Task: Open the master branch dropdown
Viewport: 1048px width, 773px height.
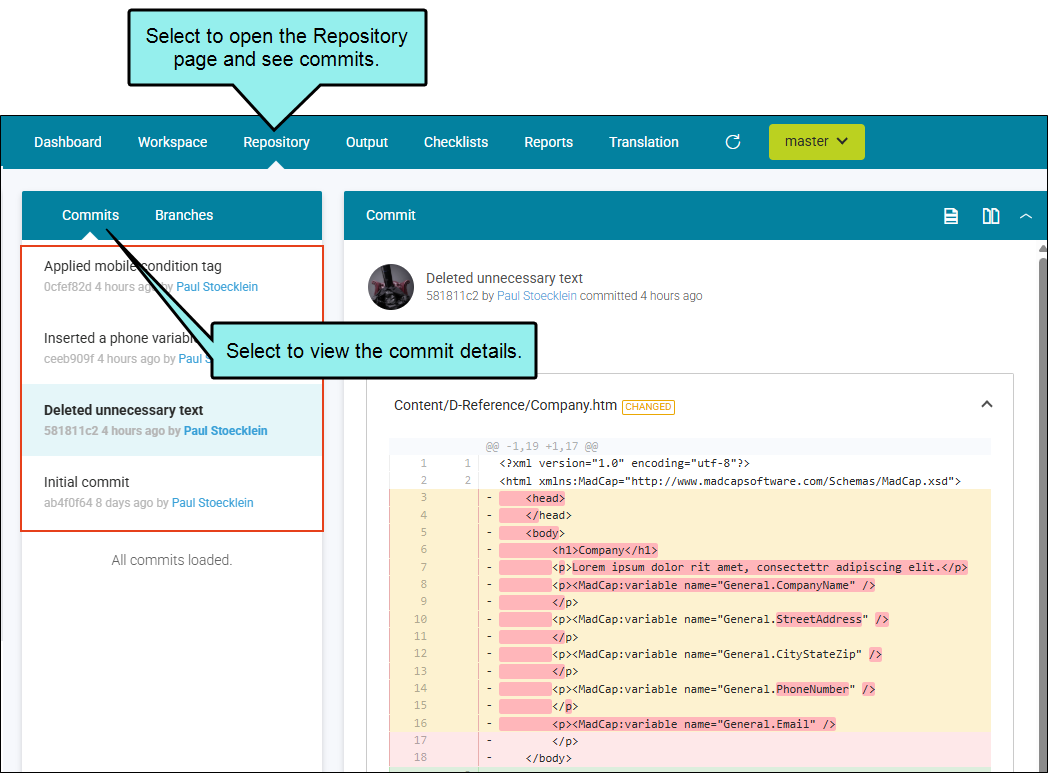Action: tap(816, 142)
